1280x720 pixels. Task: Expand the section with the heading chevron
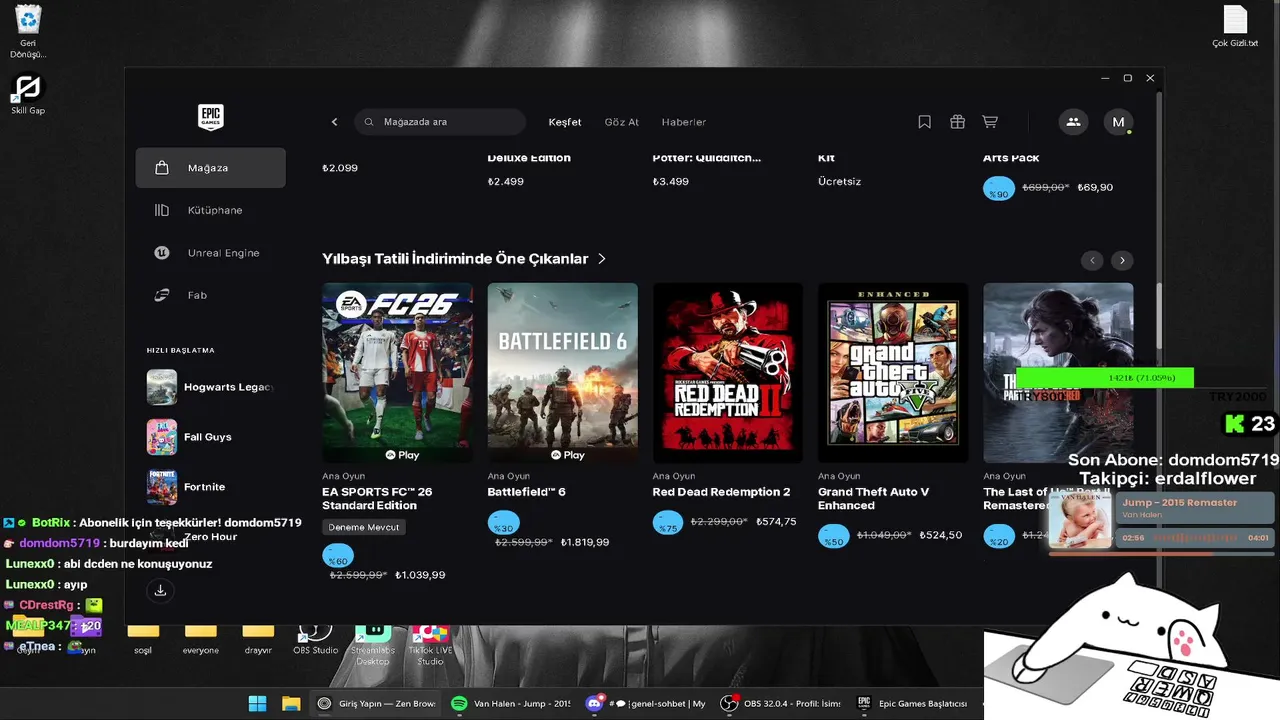click(x=602, y=259)
